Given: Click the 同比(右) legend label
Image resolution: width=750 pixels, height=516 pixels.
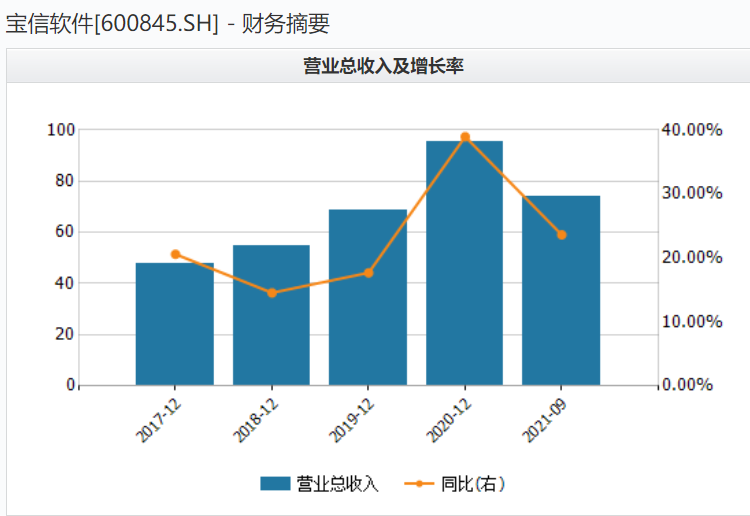Looking at the screenshot, I should [473, 484].
